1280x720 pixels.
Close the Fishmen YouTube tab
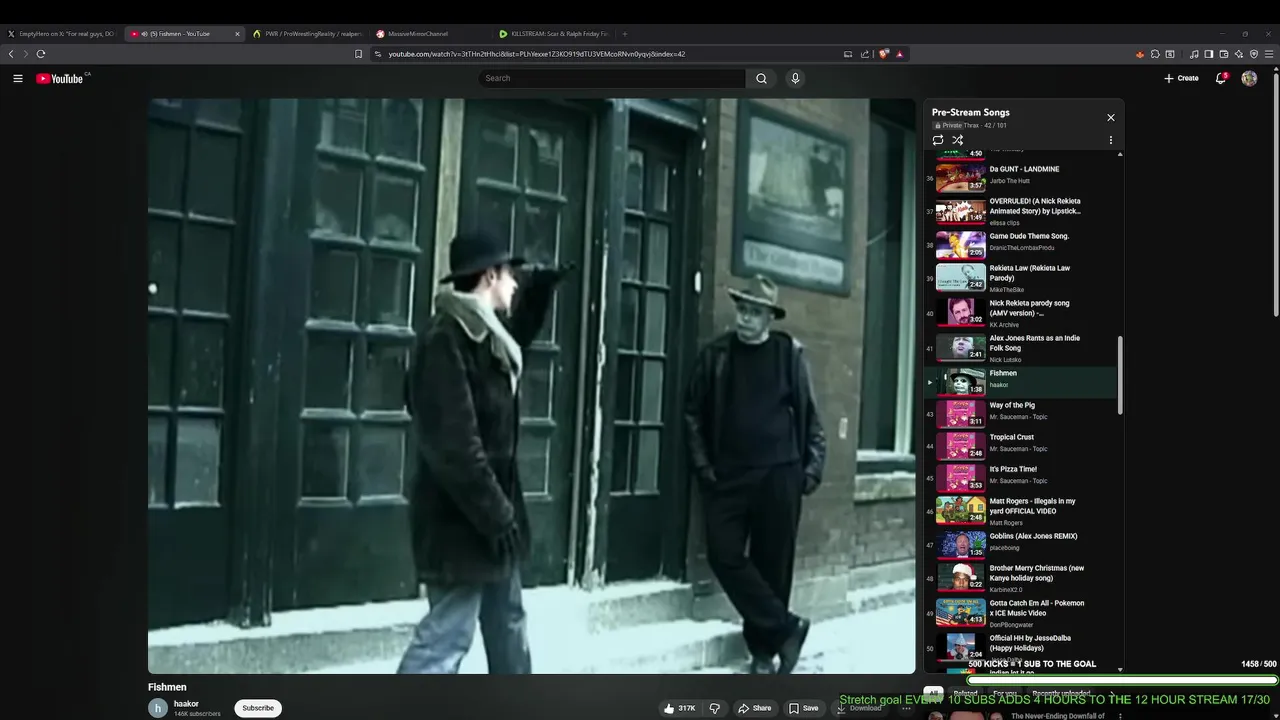tap(237, 34)
